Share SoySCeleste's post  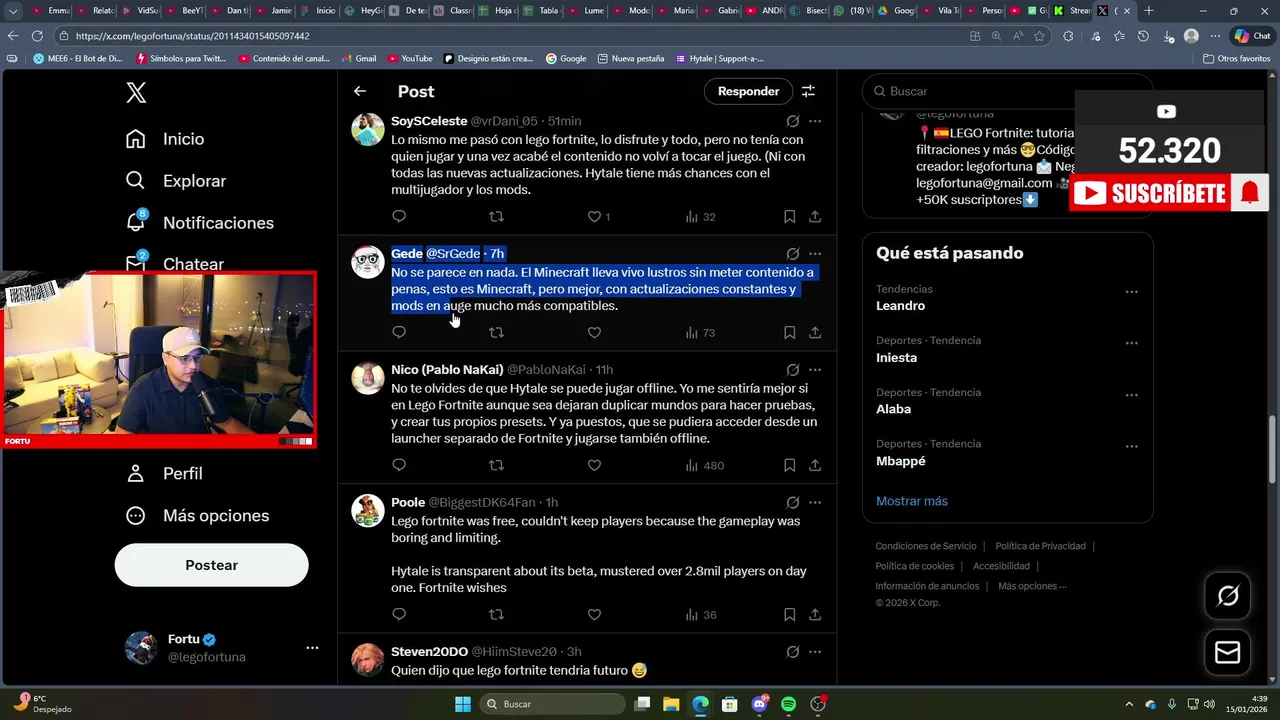coord(815,216)
